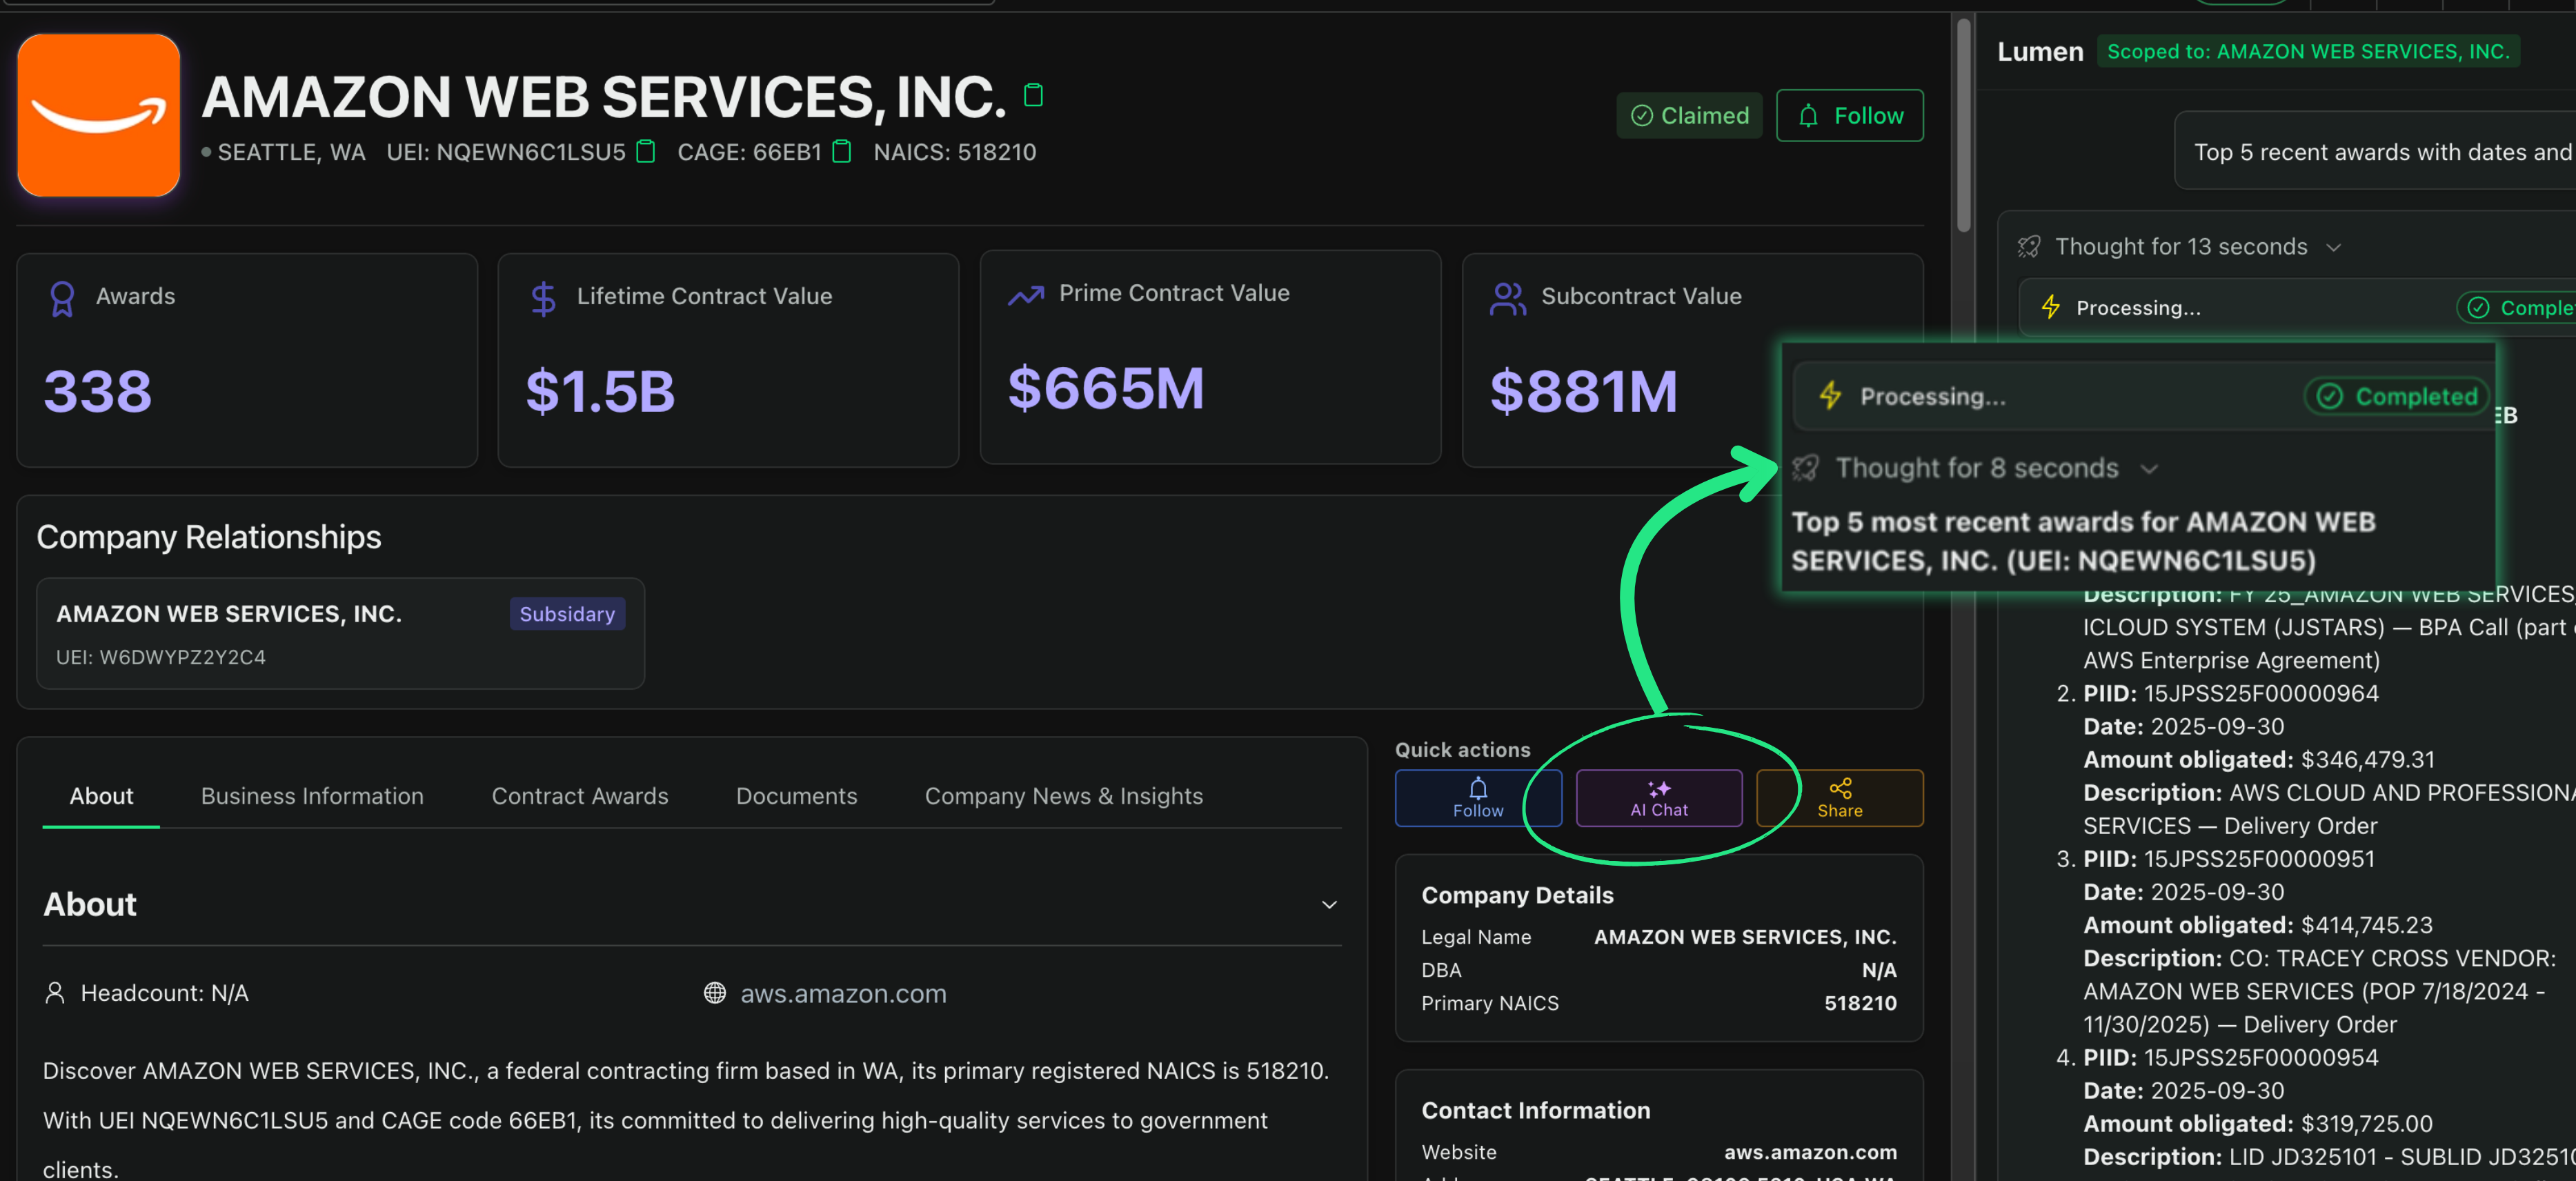Click the lightning icon in the Lumen panel Processing row
The width and height of the screenshot is (2576, 1181).
[x=2050, y=307]
